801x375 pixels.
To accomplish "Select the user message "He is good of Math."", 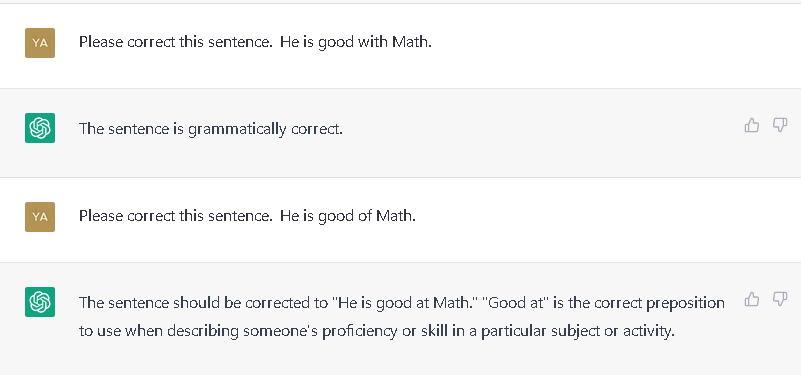I will [348, 216].
